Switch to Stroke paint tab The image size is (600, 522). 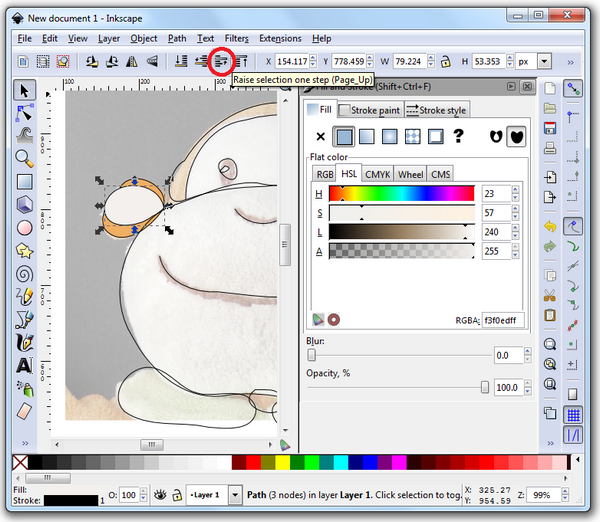pyautogui.click(x=370, y=110)
